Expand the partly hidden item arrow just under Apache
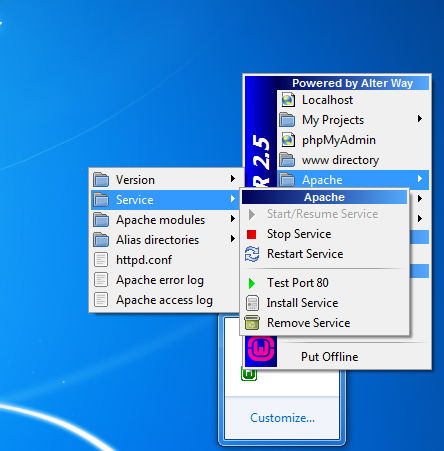Image resolution: width=444 pixels, height=451 pixels. coord(420,199)
